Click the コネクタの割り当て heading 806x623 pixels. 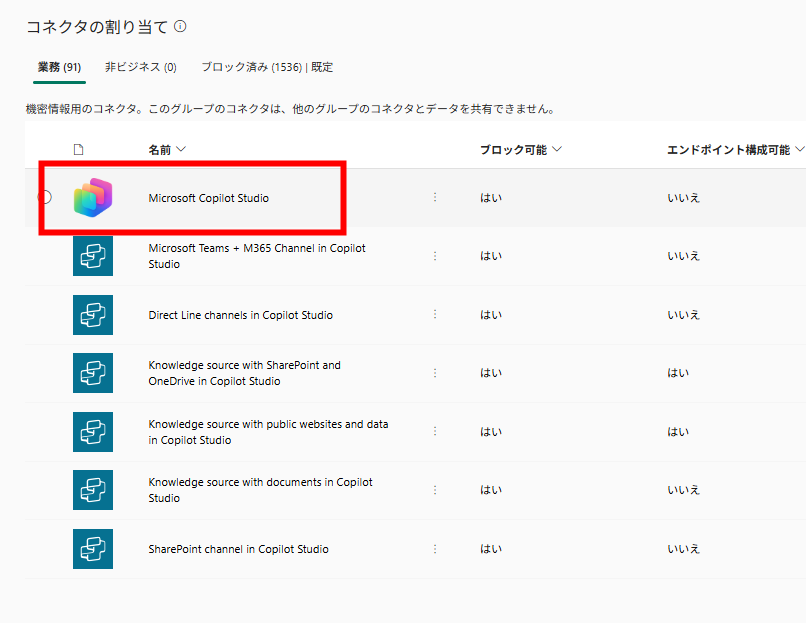[x=97, y=27]
